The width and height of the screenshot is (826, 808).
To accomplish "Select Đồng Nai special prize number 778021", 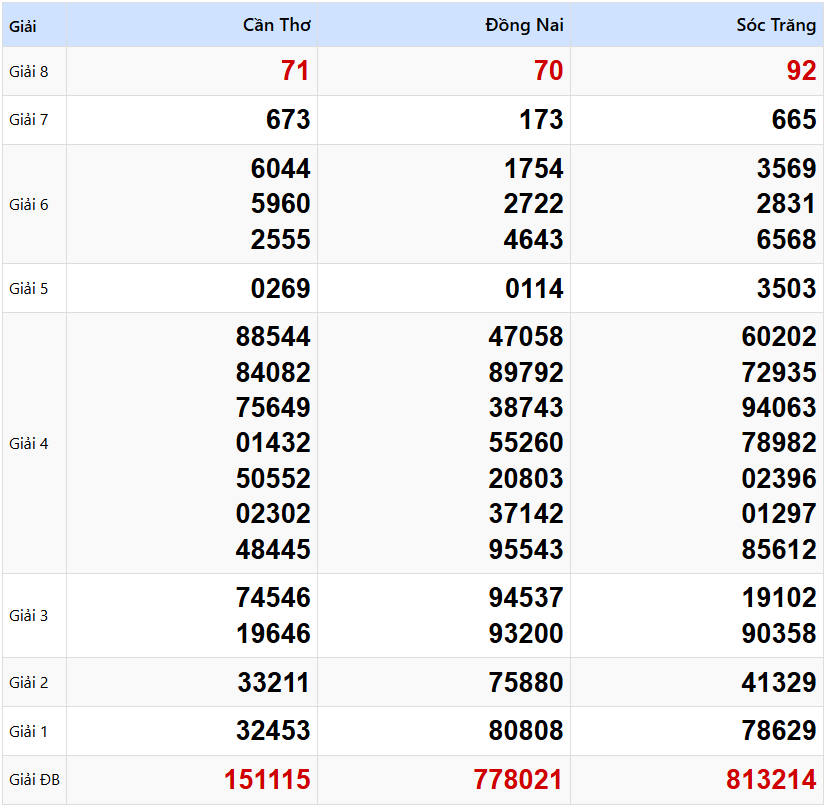I will (519, 780).
